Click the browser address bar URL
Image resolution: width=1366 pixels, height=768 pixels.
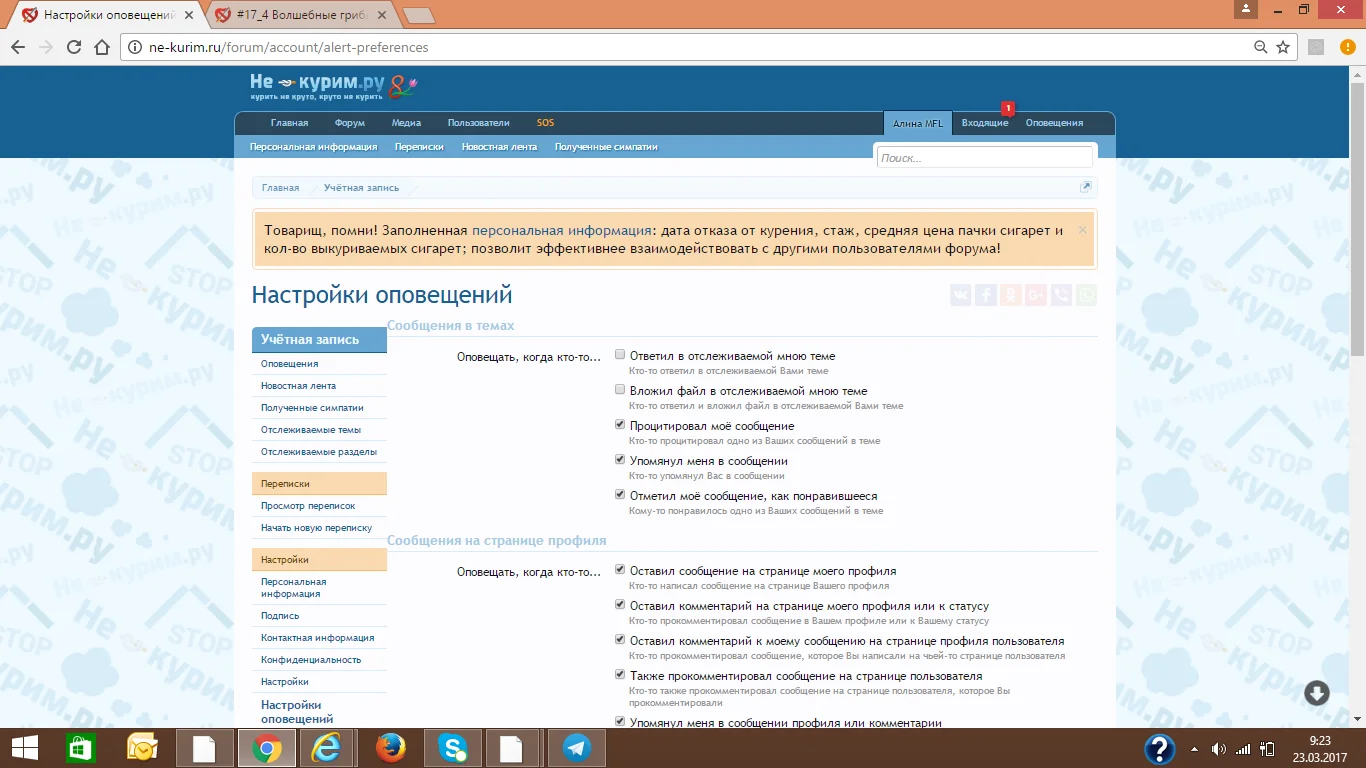288,47
